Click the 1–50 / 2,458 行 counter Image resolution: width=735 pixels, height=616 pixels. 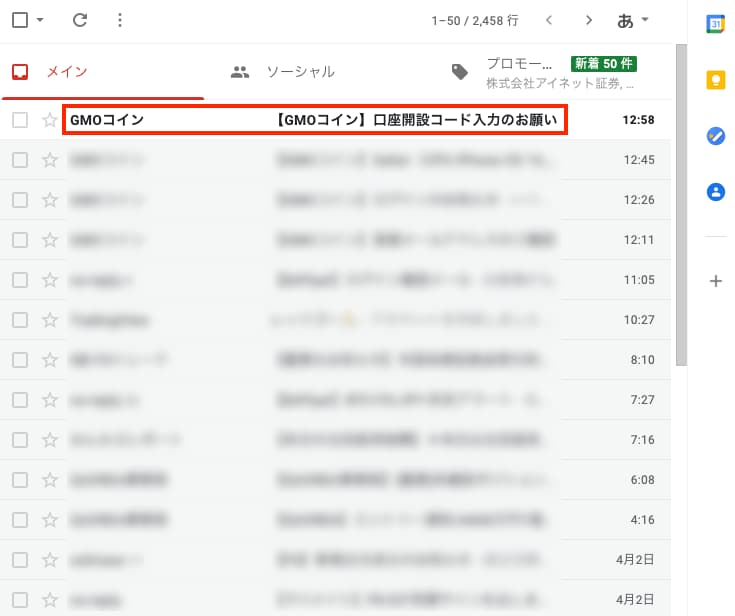pos(475,21)
